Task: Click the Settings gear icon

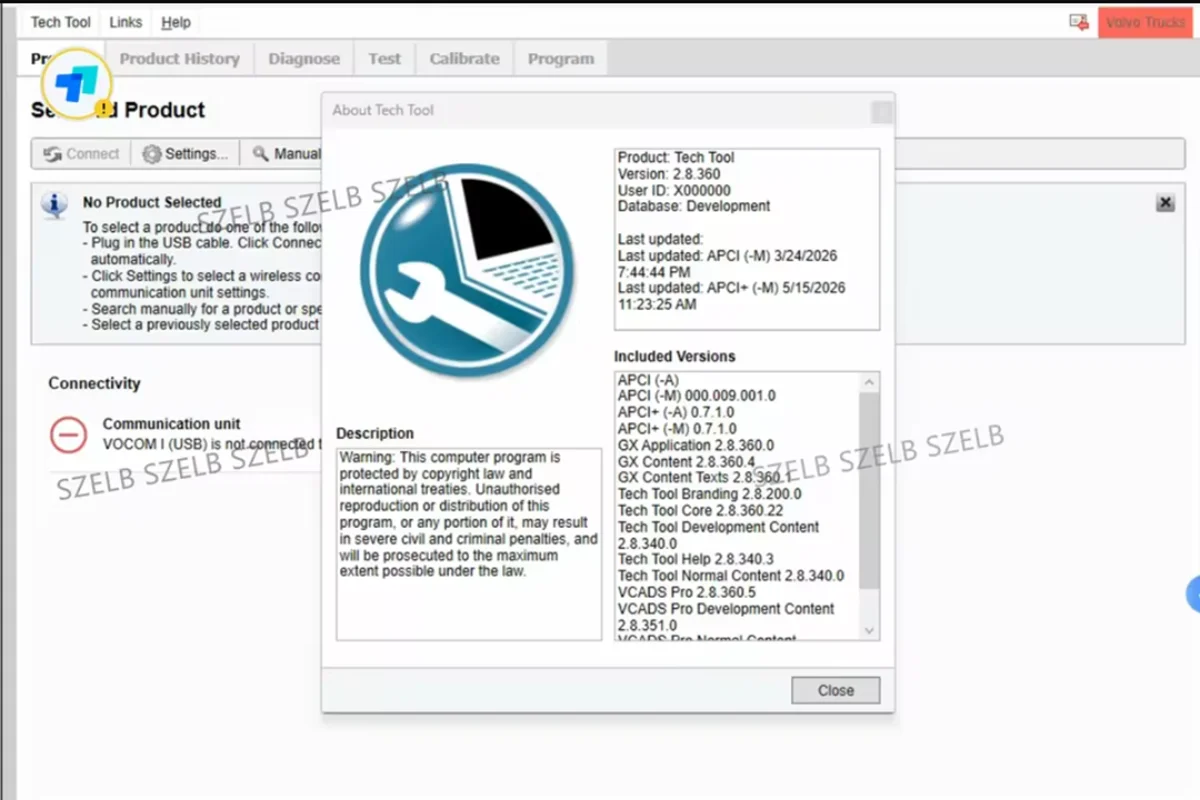Action: [x=151, y=154]
